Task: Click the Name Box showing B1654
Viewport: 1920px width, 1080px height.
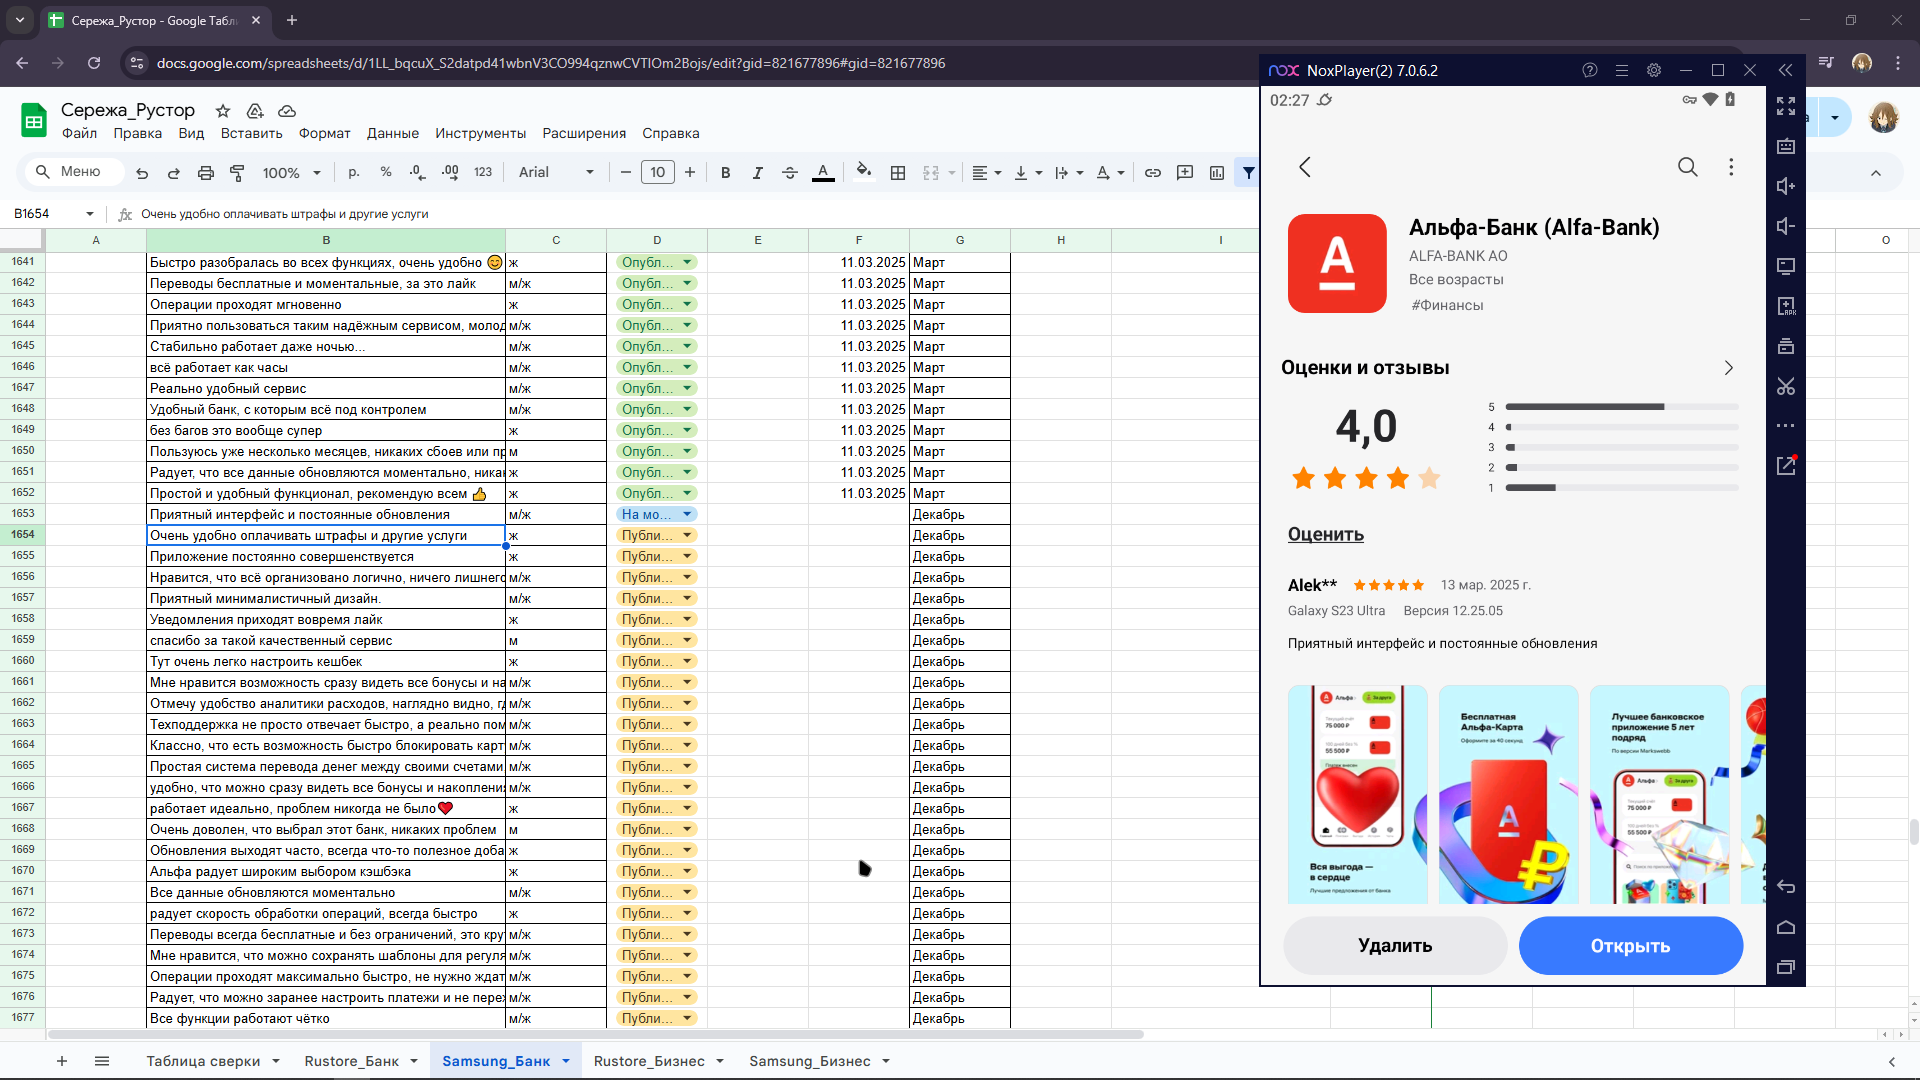Action: coord(52,213)
